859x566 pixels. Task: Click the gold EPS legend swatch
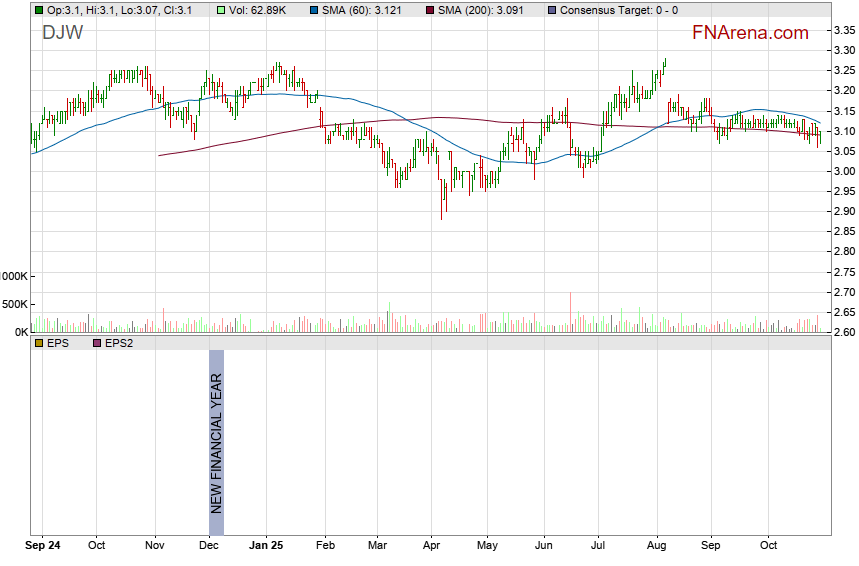pos(38,343)
